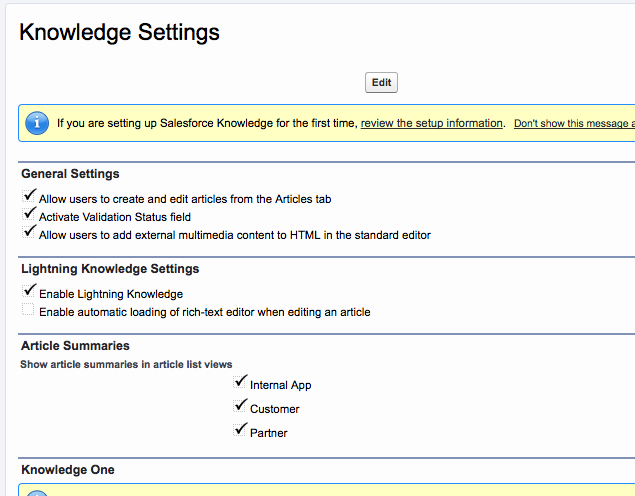Click the 'Knowledge One' section header

pyautogui.click(x=68, y=470)
